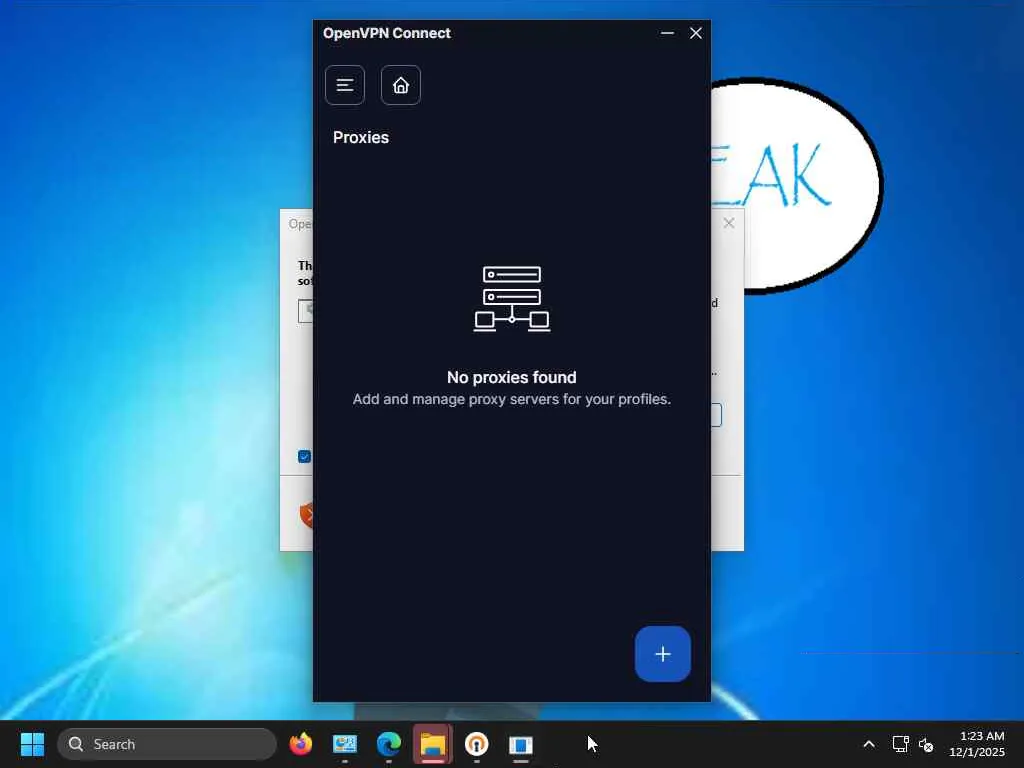Open File Explorer from the taskbar
The image size is (1024, 768).
pyautogui.click(x=432, y=744)
